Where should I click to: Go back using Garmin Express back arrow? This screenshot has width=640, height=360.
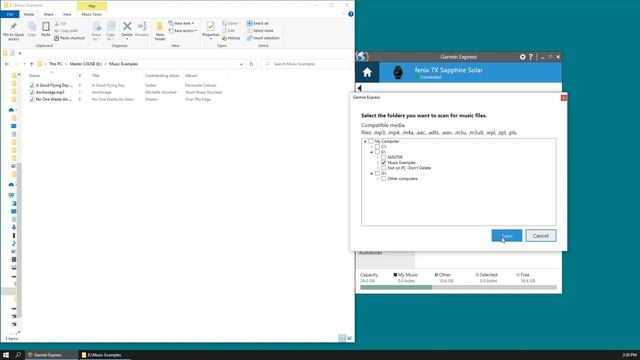point(360,88)
